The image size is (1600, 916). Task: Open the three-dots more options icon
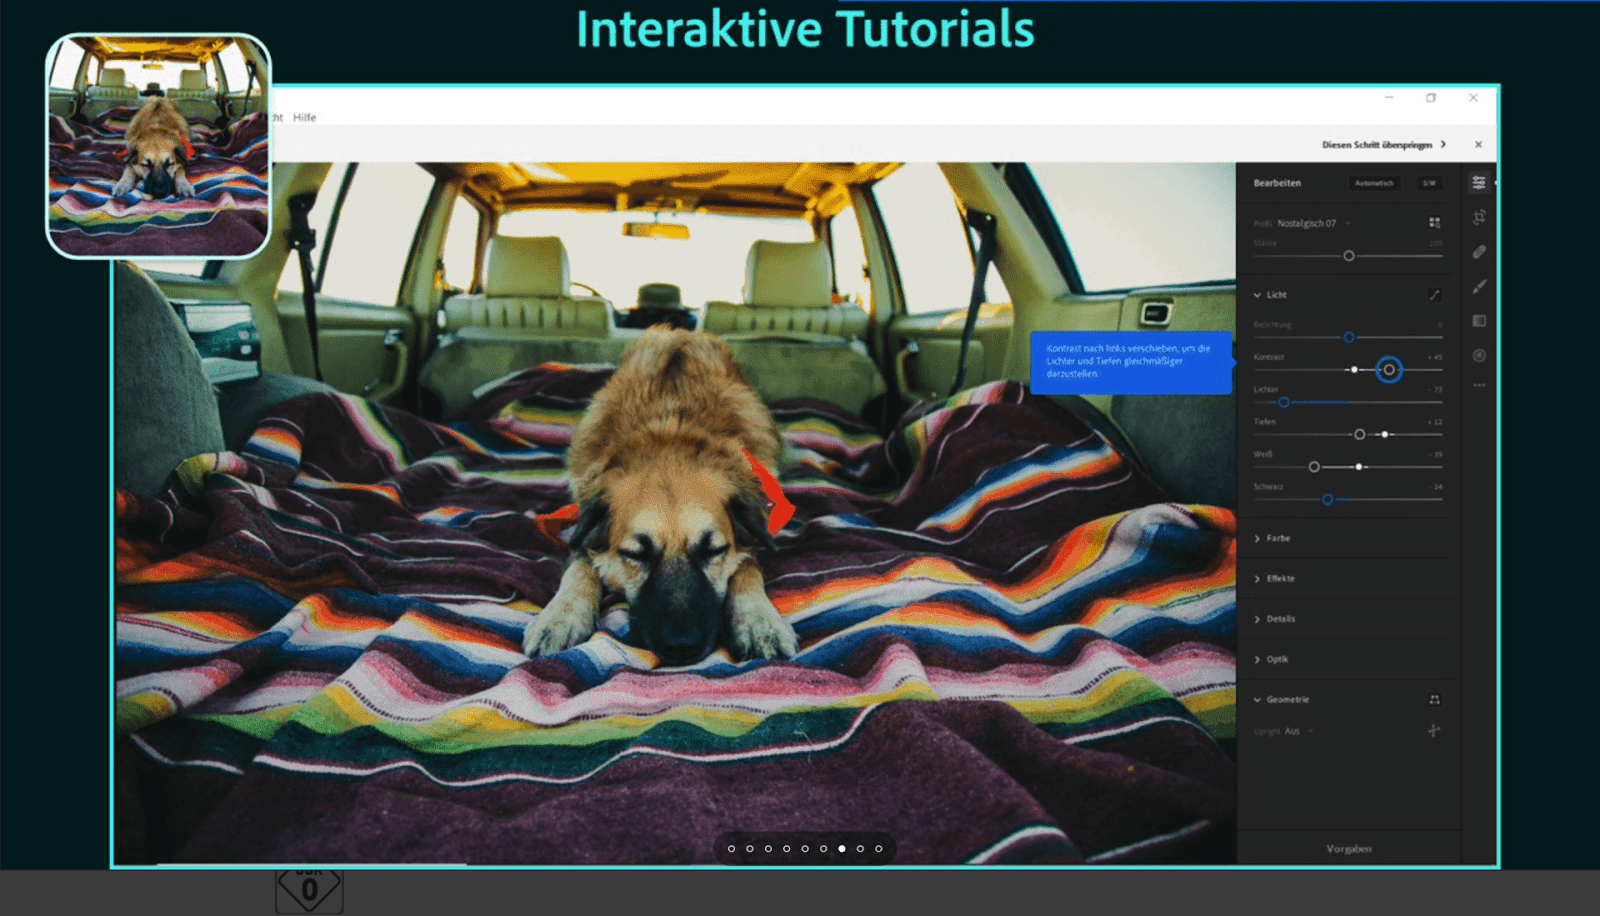[1479, 385]
